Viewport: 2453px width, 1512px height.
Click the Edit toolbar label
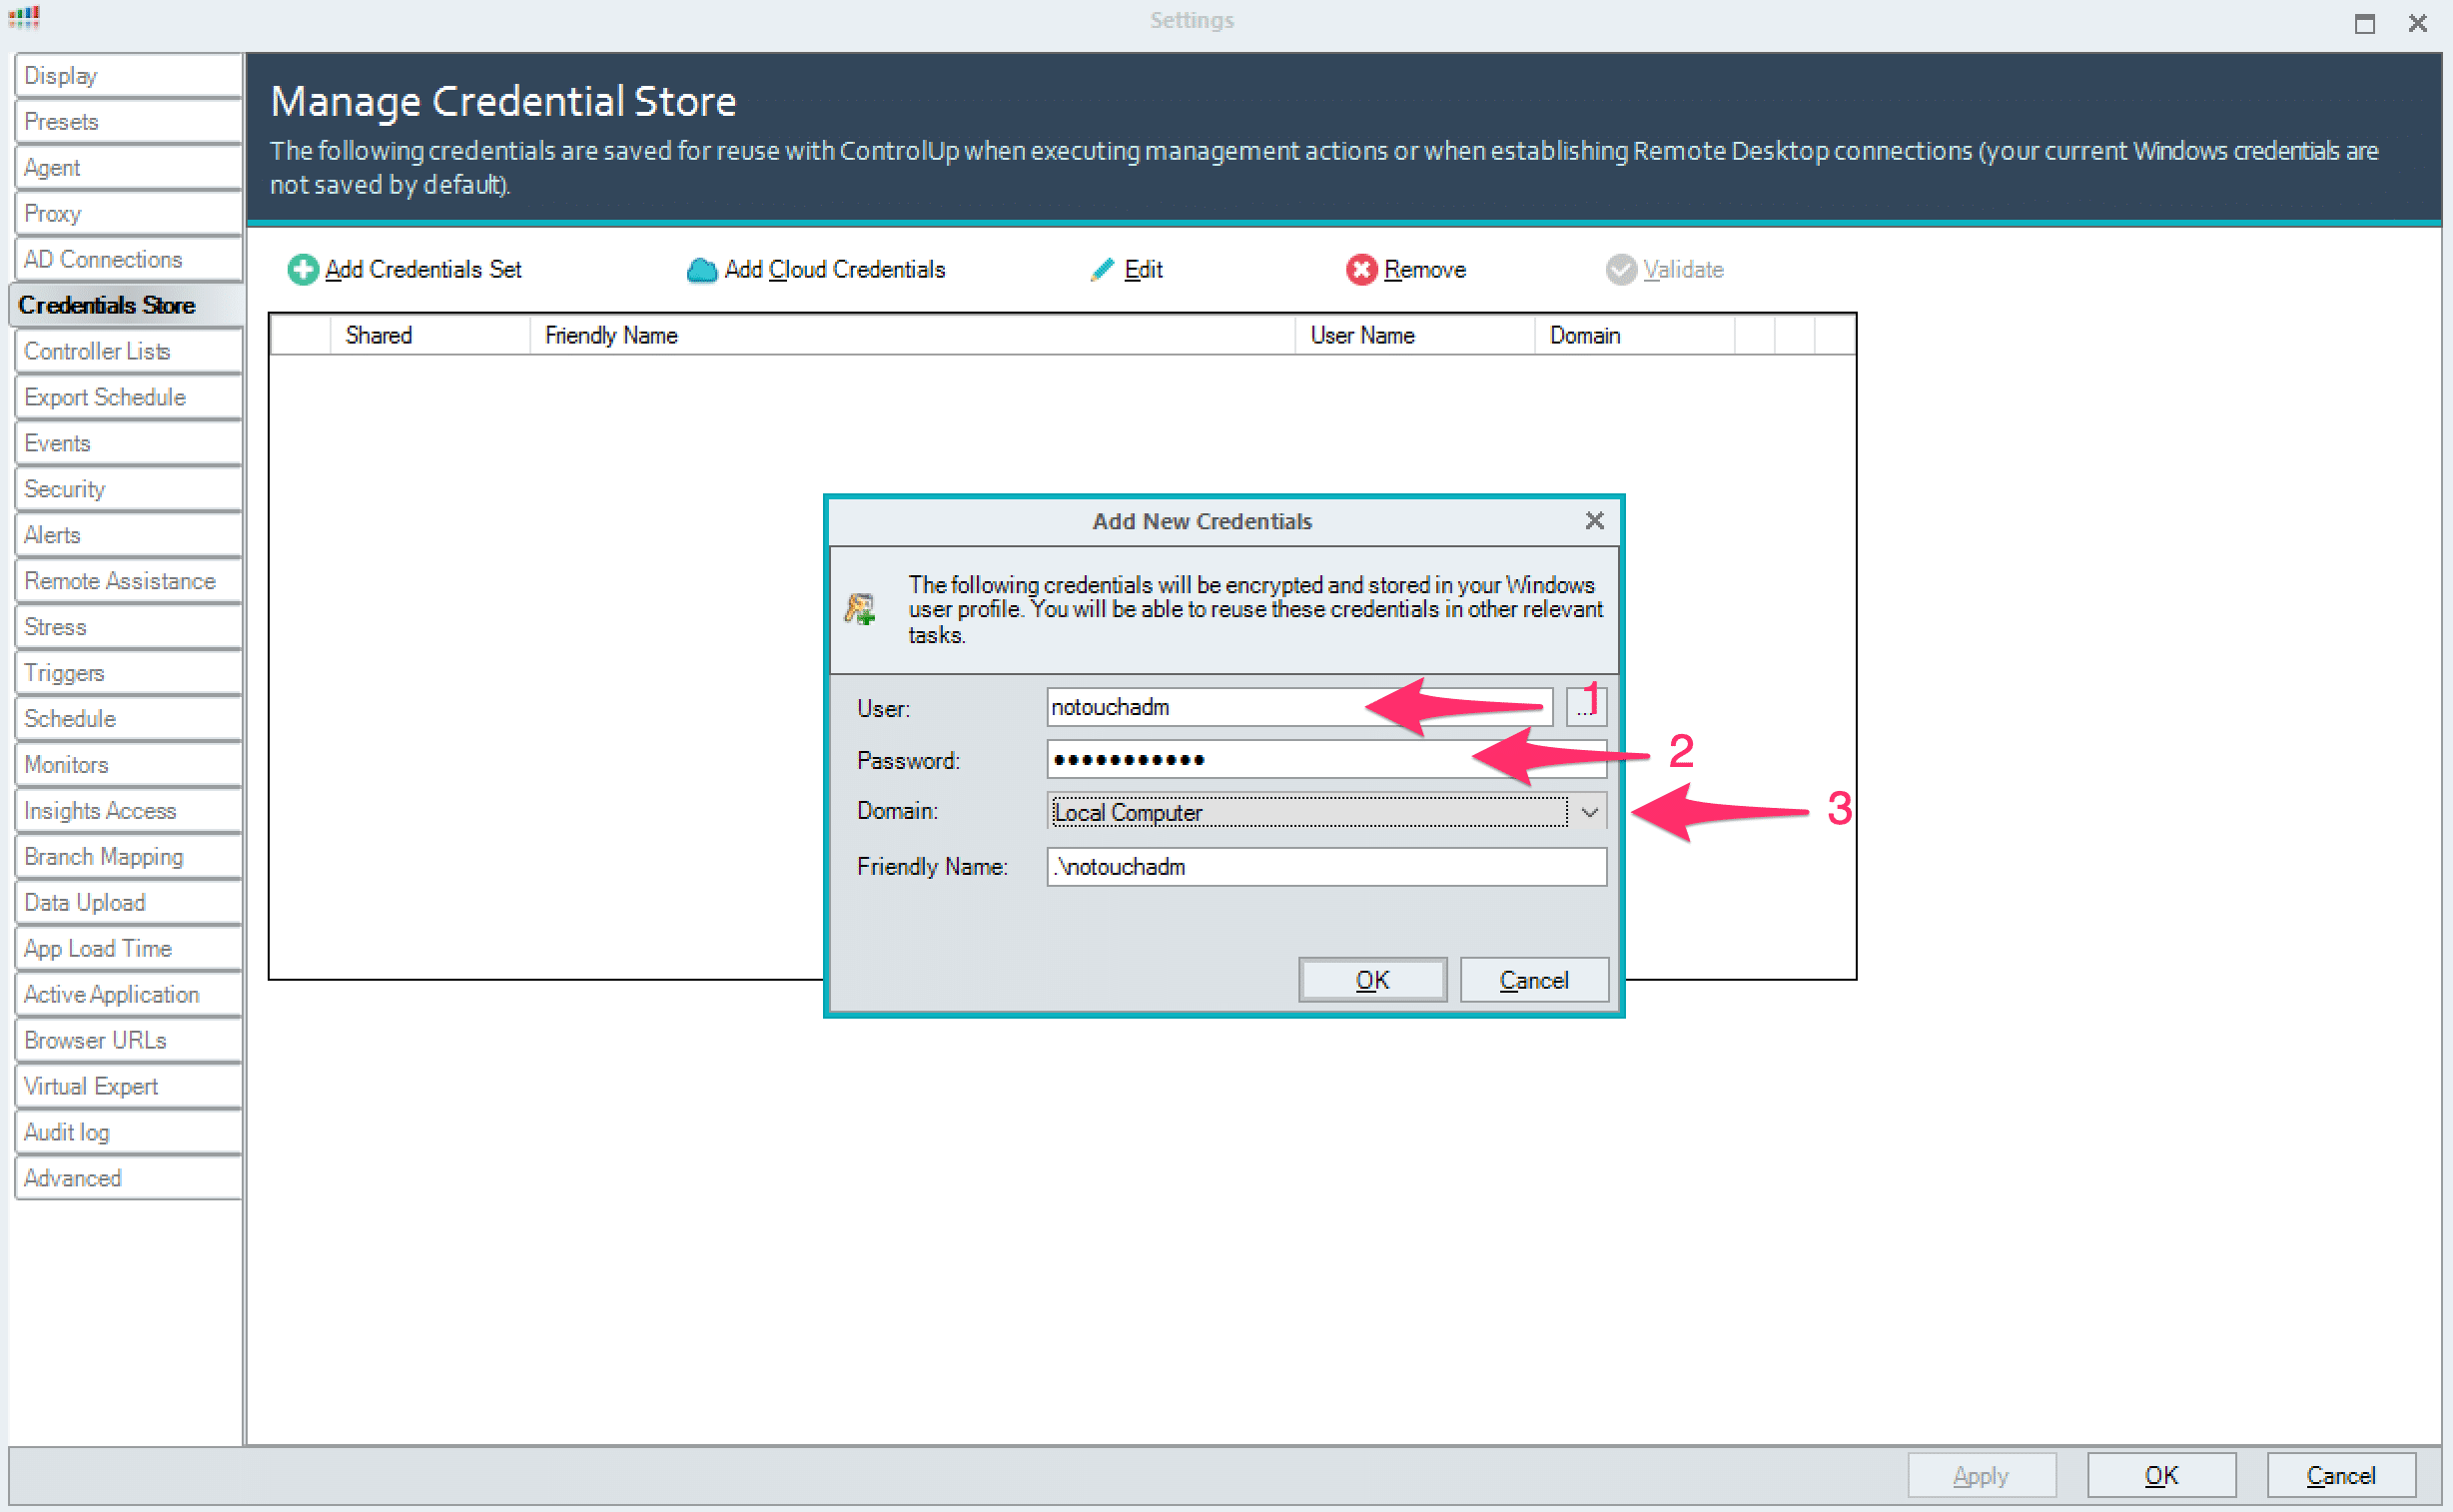pos(1143,270)
